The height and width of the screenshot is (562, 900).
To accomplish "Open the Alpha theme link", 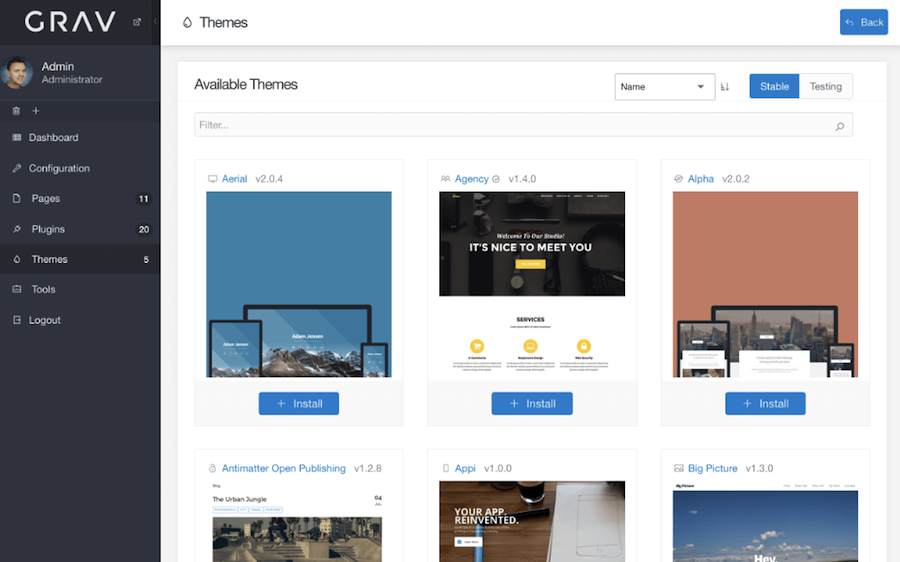I will point(701,179).
